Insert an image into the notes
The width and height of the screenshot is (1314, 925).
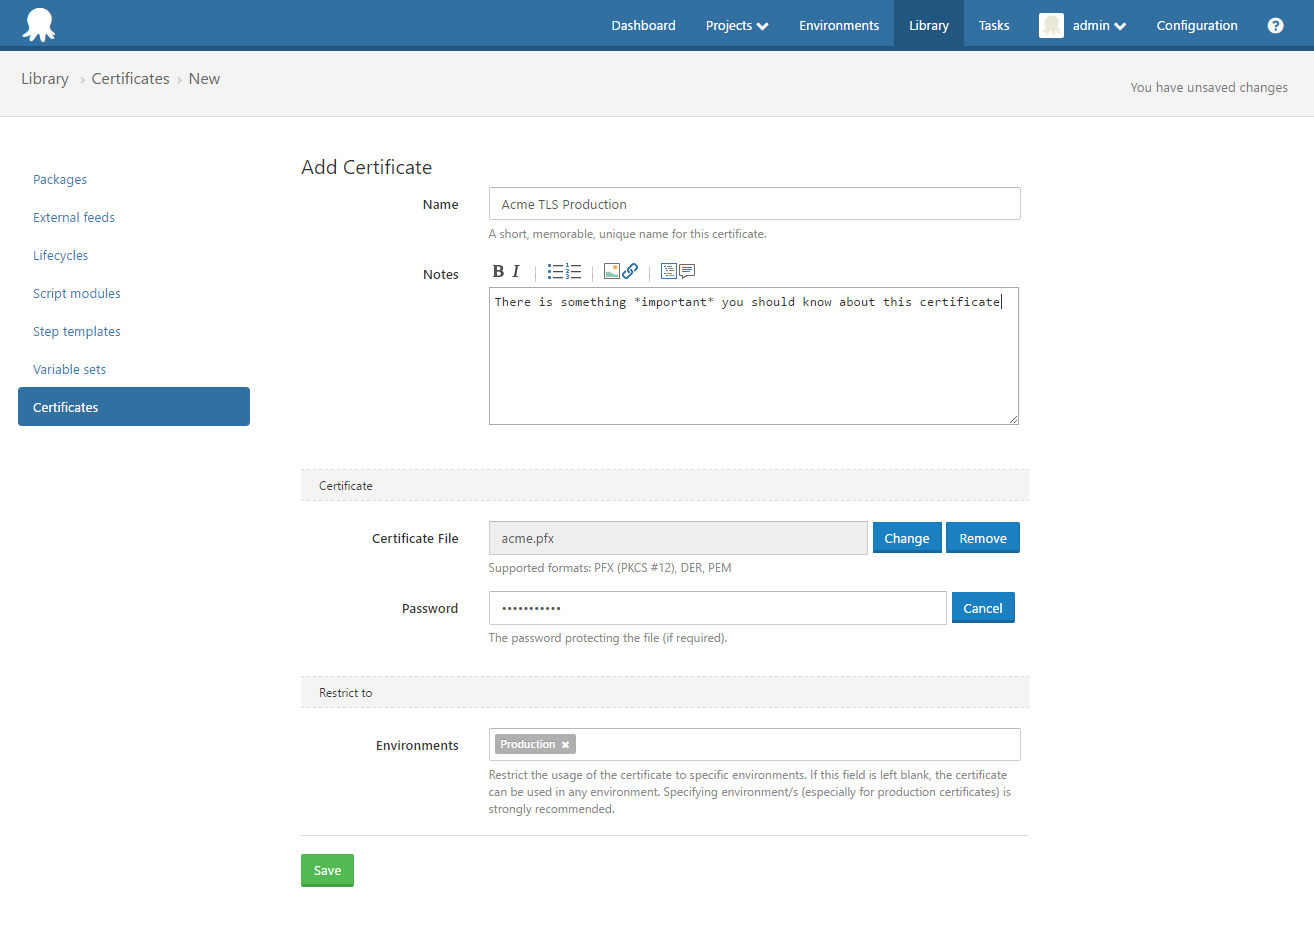[x=612, y=270]
